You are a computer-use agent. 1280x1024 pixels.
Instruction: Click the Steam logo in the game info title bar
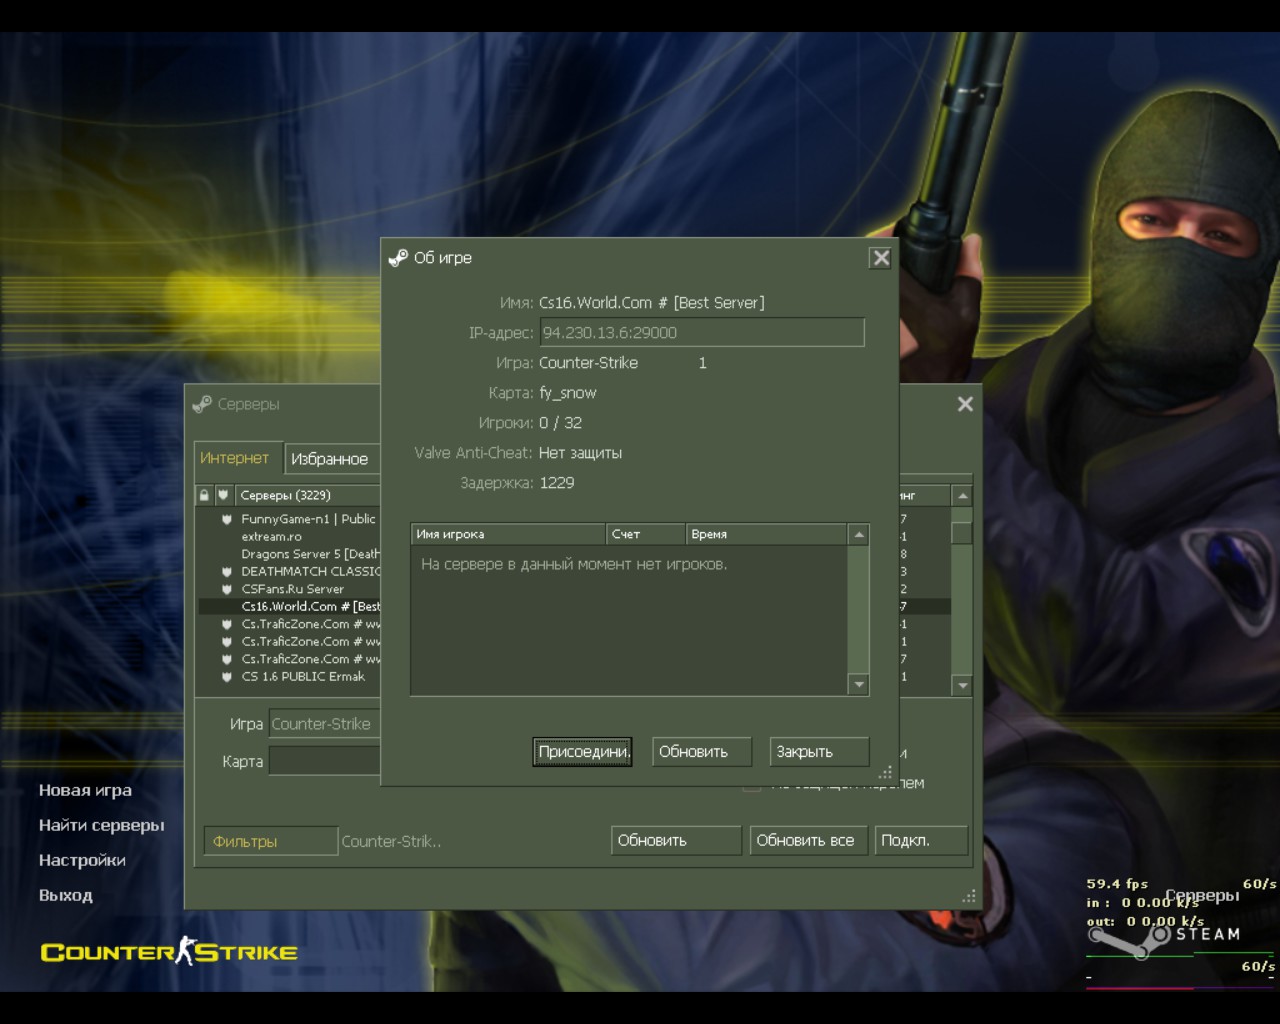(x=398, y=258)
